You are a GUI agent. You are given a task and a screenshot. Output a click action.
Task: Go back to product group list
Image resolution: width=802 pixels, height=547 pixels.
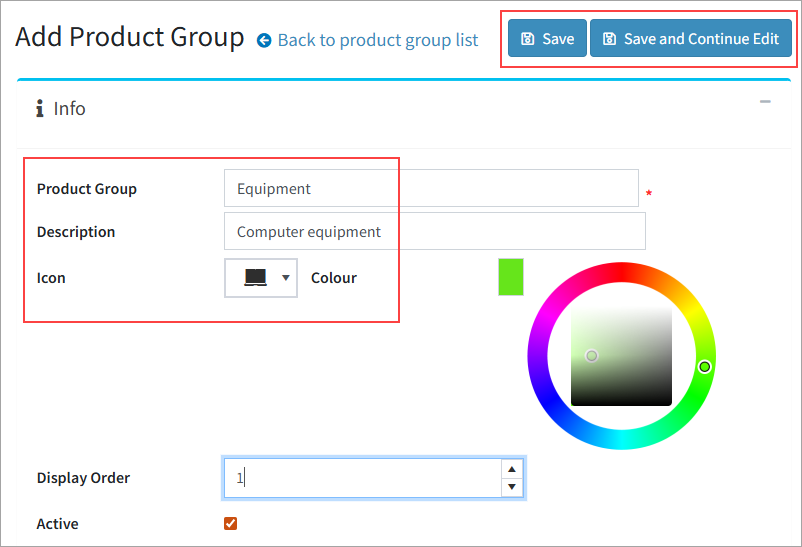pyautogui.click(x=377, y=40)
